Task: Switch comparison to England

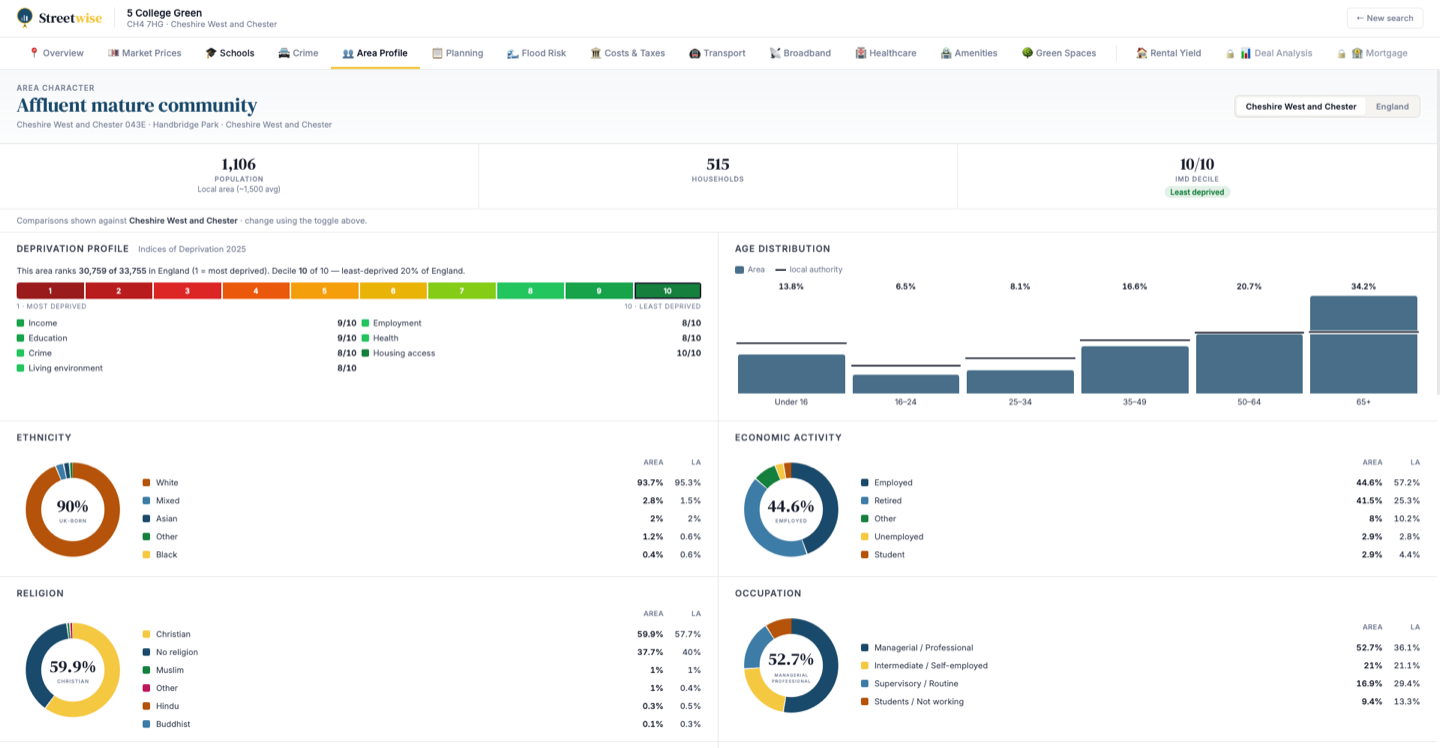Action: (x=1392, y=106)
